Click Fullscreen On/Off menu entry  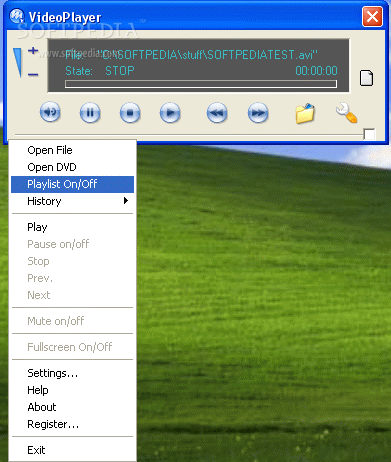pos(72,347)
